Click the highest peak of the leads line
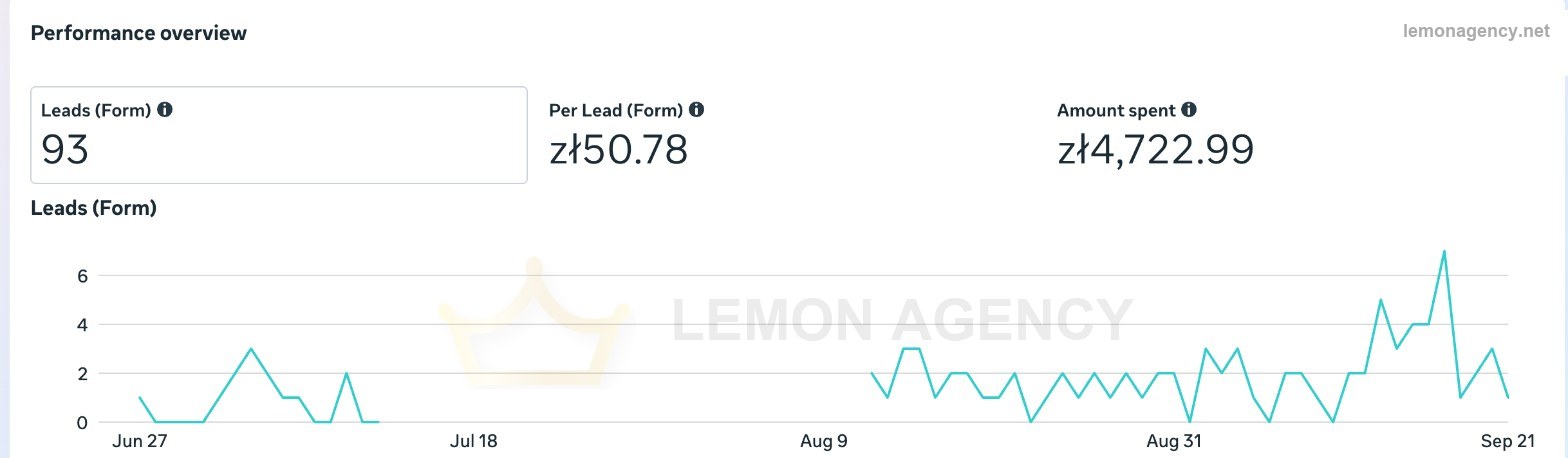1568x458 pixels. (x=1444, y=251)
